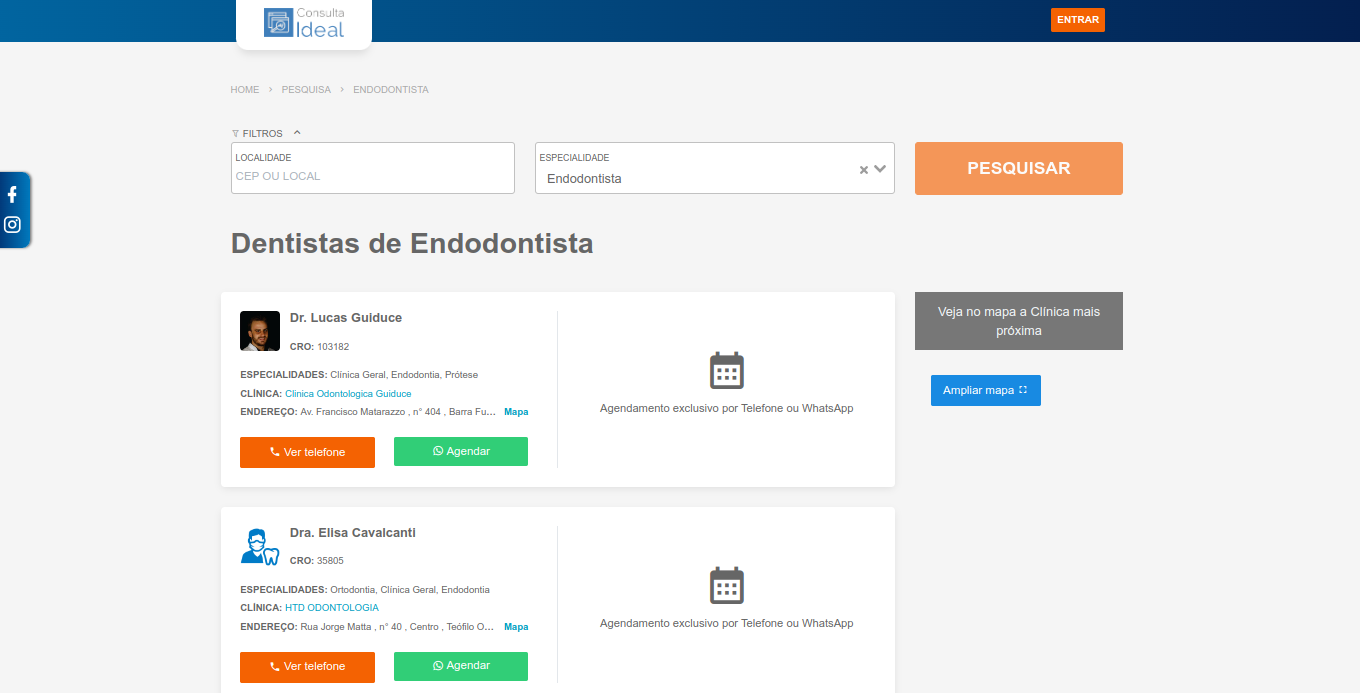Click Agendar for Dra. Elisa Cavalcanti
Screen dimensions: 1360x693
click(461, 666)
